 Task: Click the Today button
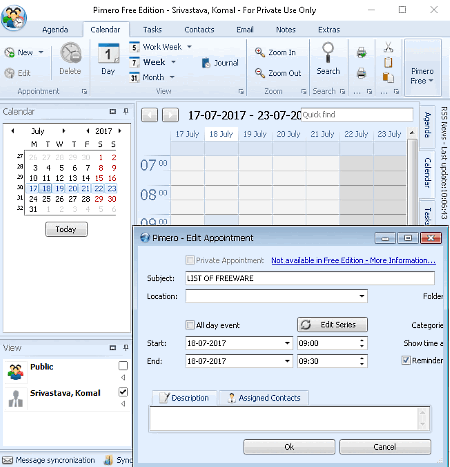pos(66,229)
